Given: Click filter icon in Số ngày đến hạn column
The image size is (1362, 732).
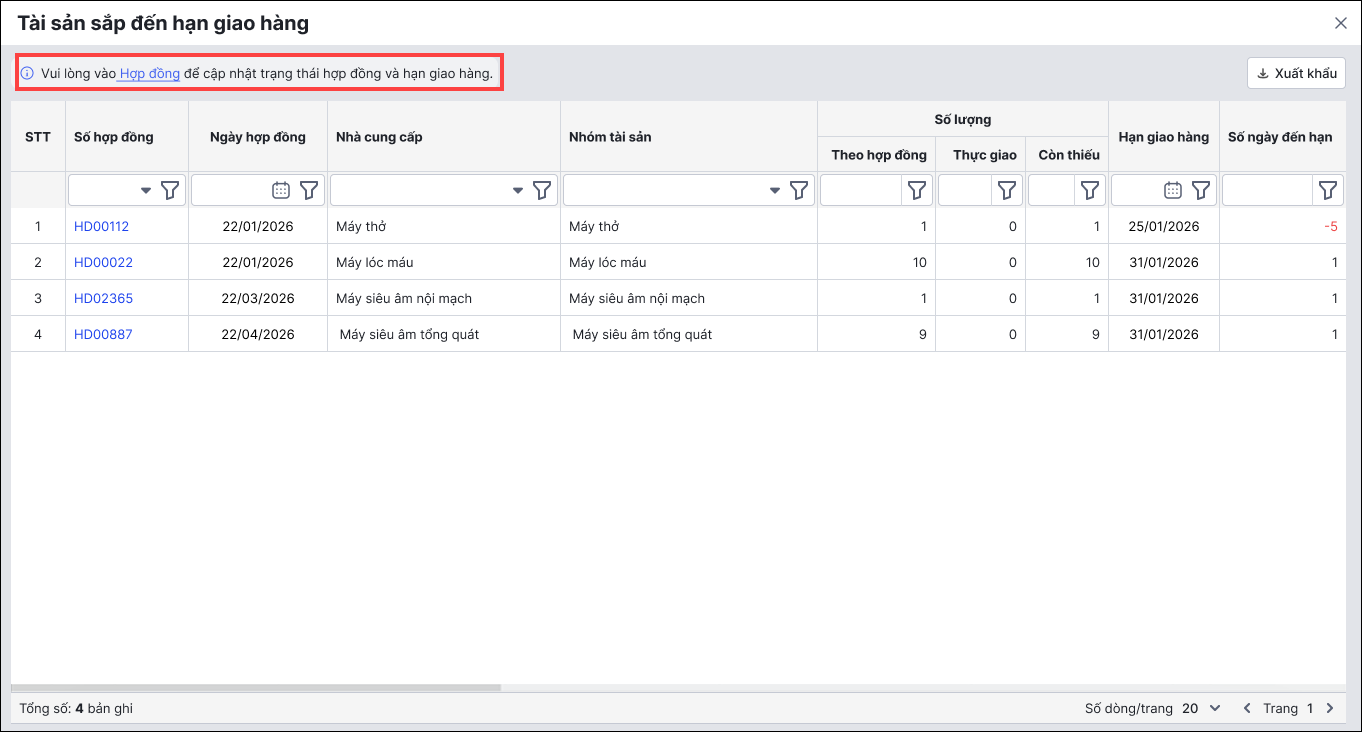Looking at the screenshot, I should (x=1328, y=190).
